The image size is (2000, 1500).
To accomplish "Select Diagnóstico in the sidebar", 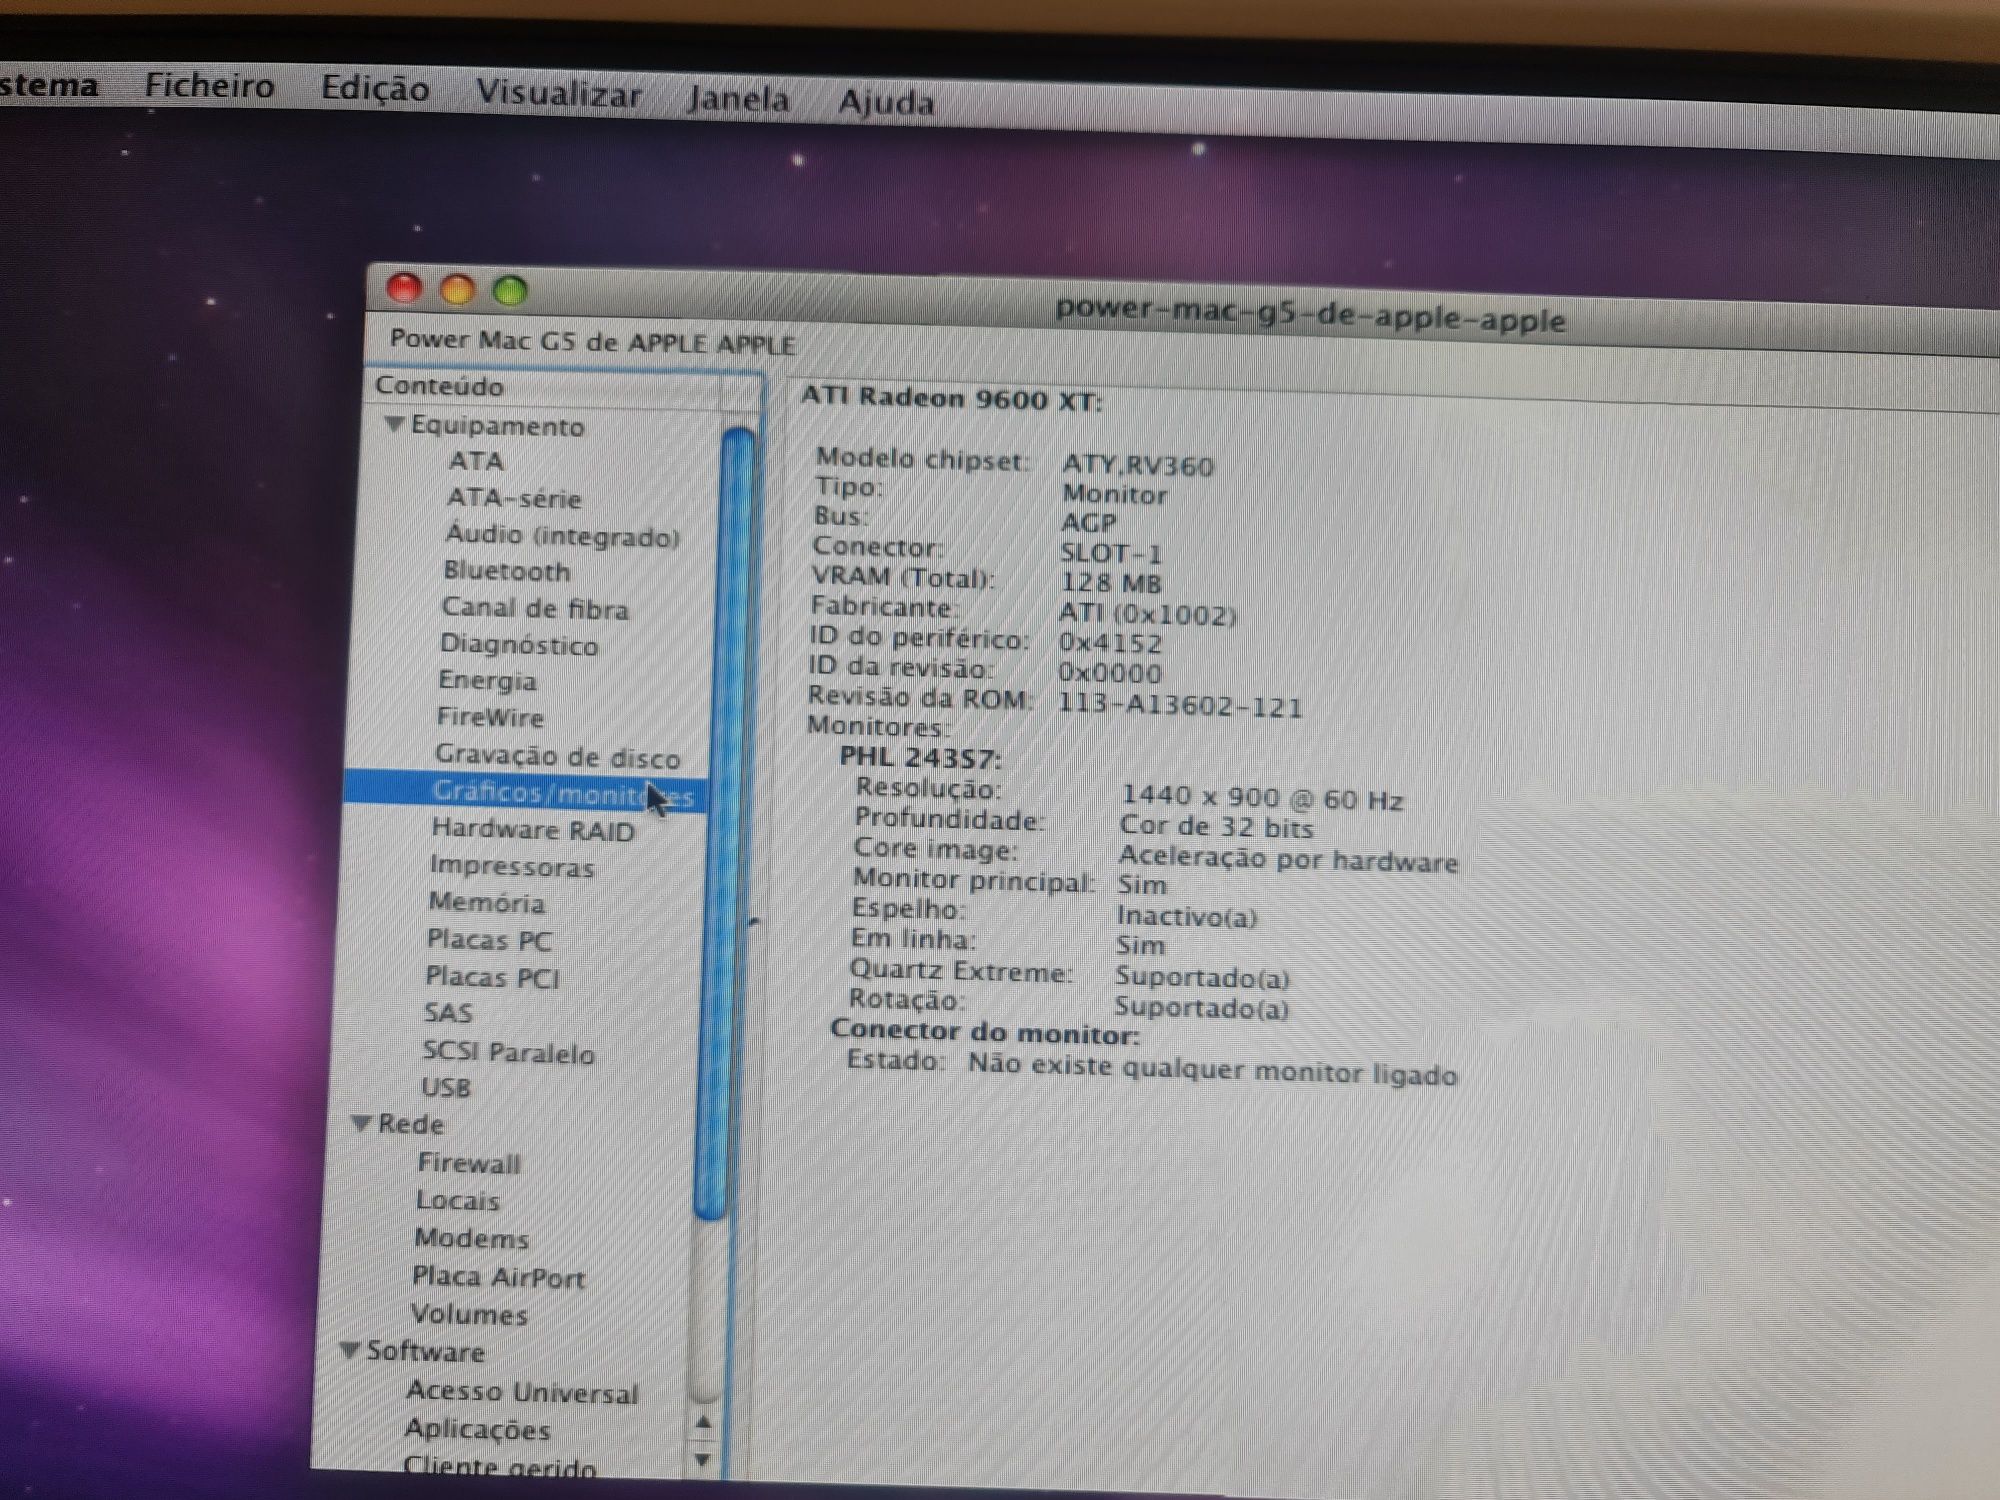I will pyautogui.click(x=519, y=644).
